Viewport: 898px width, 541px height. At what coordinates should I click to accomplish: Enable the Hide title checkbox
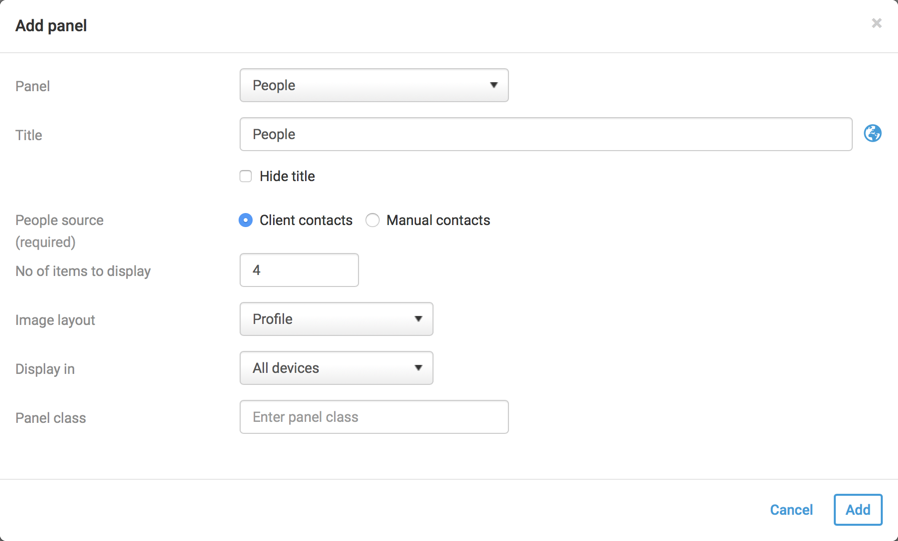(246, 176)
